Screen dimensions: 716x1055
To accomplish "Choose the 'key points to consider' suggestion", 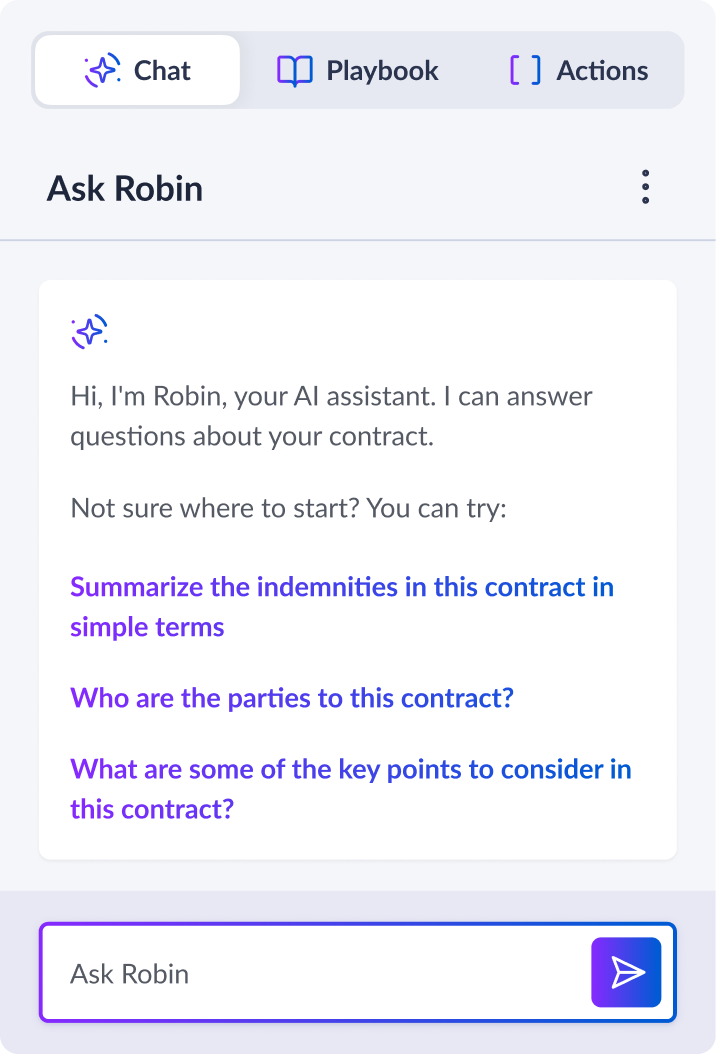I will click(350, 770).
